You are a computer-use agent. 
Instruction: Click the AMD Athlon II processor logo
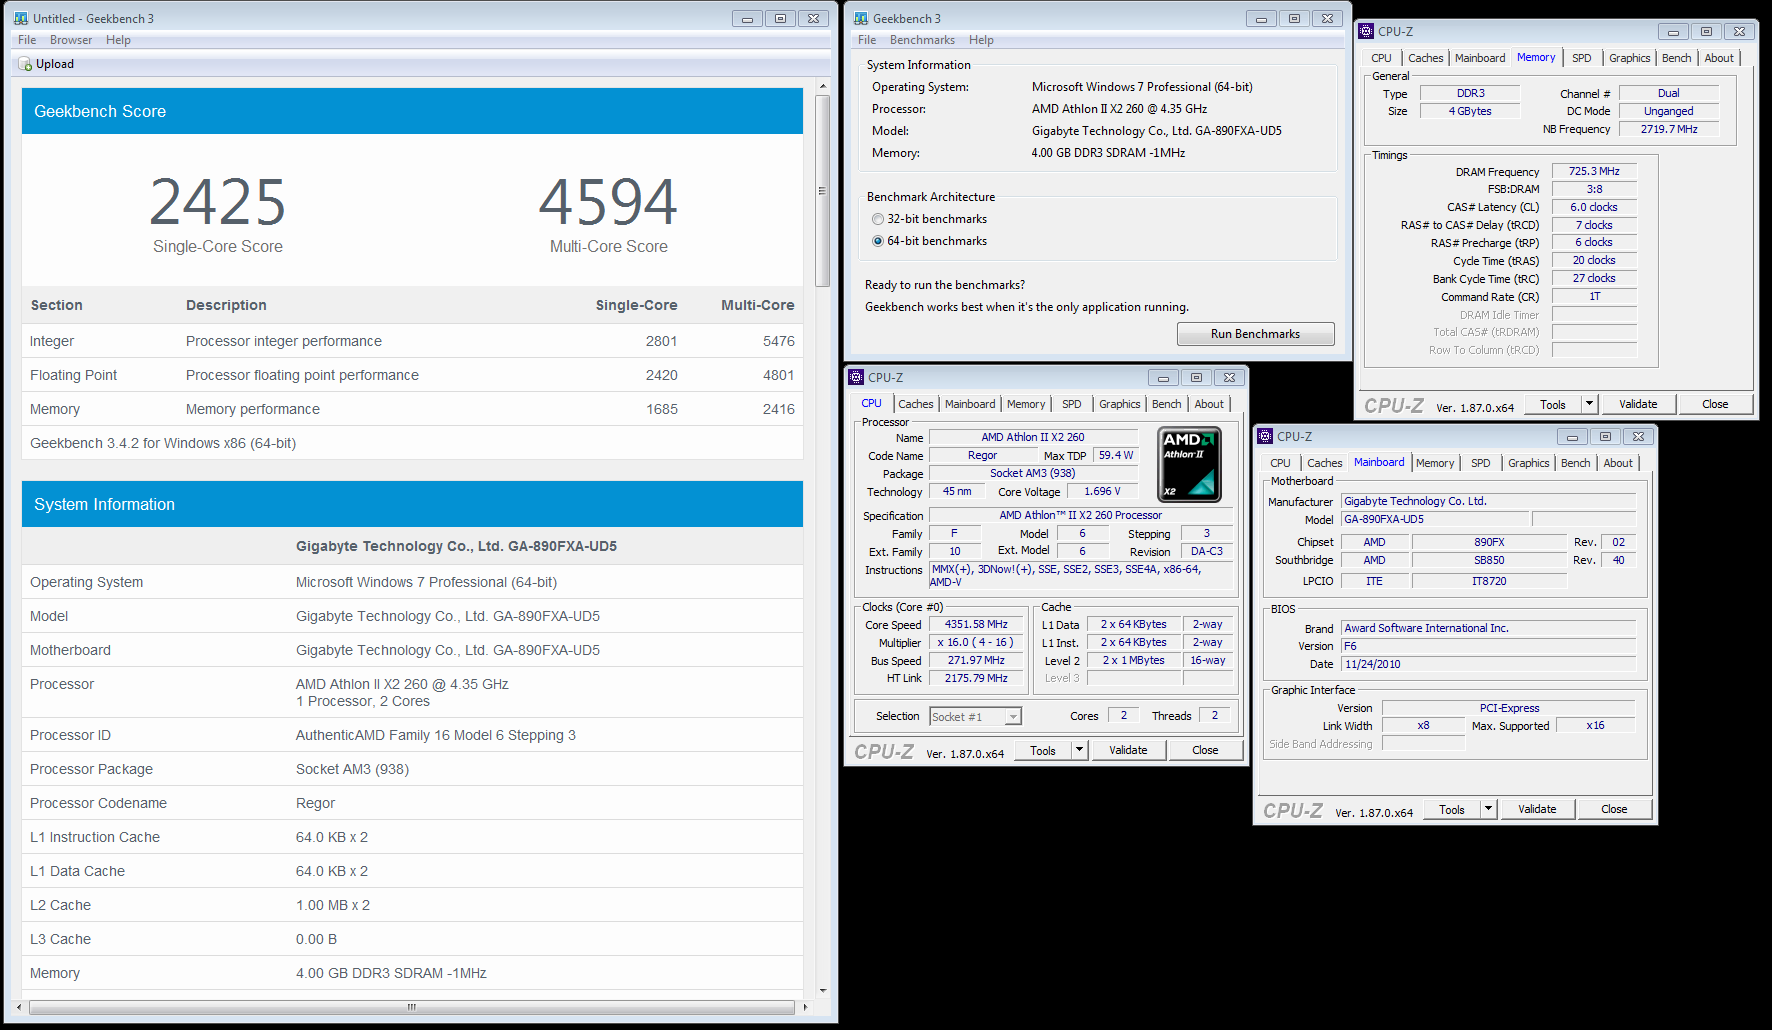pos(1189,464)
